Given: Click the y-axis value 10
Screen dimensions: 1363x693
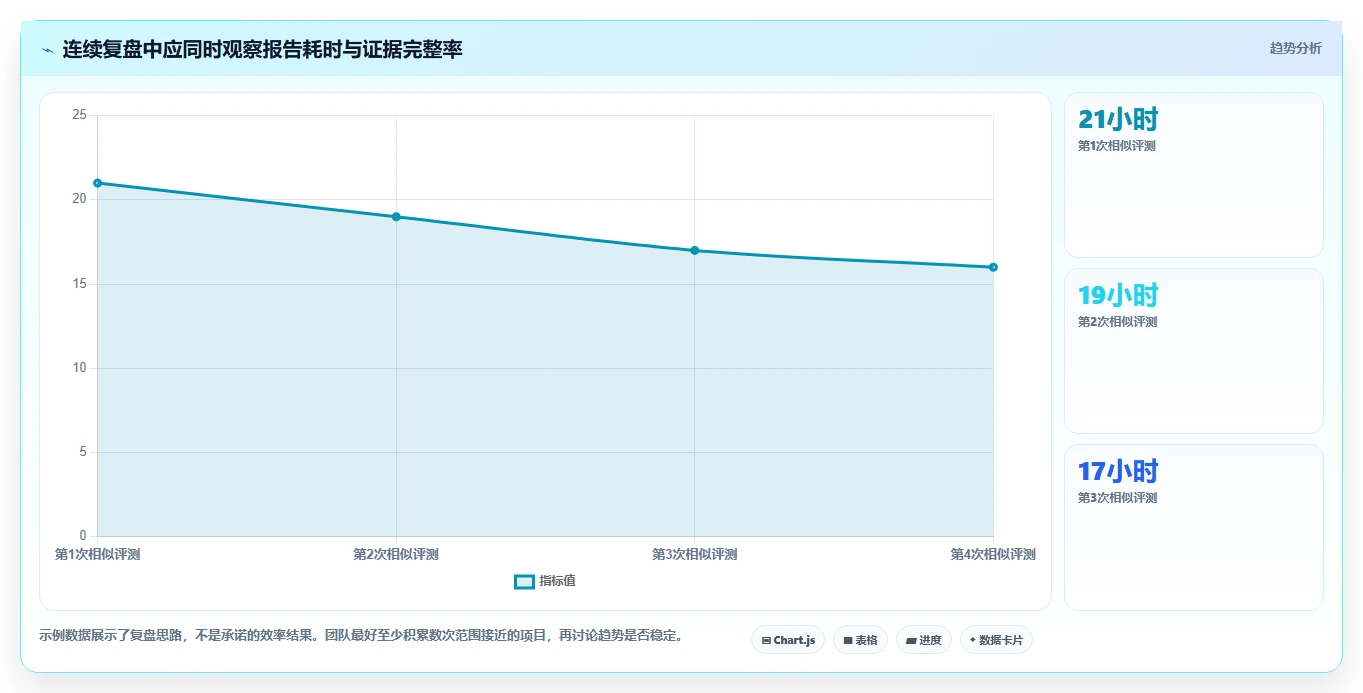Looking at the screenshot, I should pyautogui.click(x=79, y=368).
